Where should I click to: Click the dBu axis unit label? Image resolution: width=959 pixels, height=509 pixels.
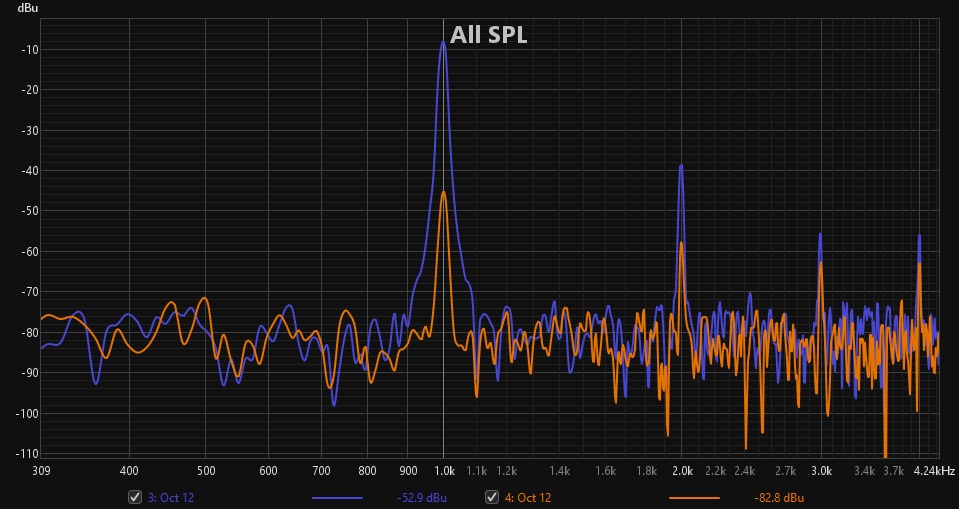point(28,8)
